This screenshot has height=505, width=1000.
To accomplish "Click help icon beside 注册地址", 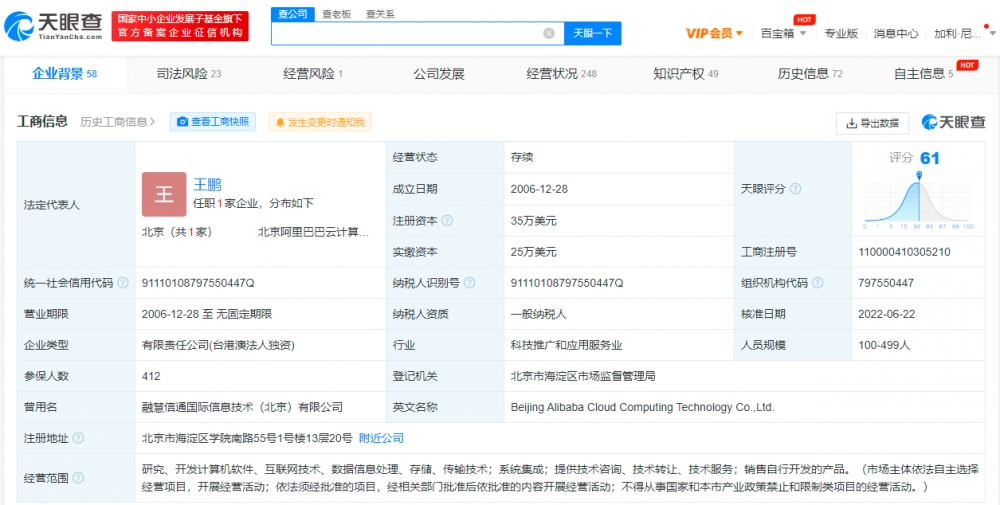I will point(78,438).
